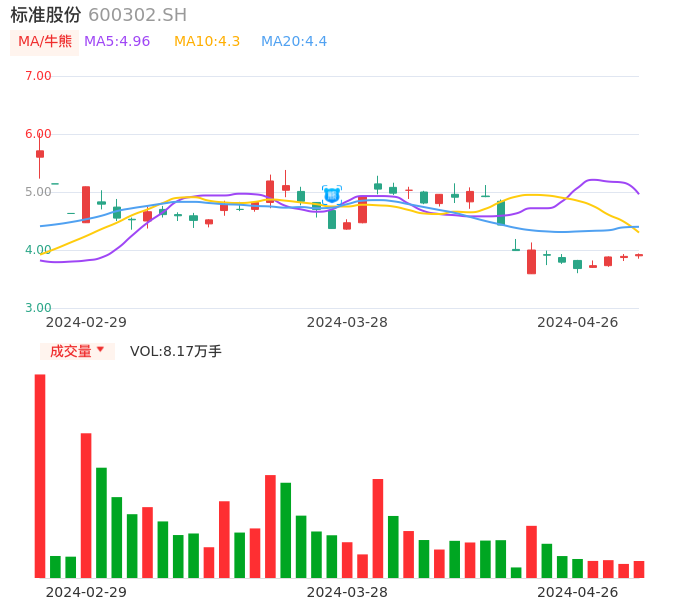Select the MA/牛熊 indicator tab
The image size is (686, 606).
click(x=45, y=42)
